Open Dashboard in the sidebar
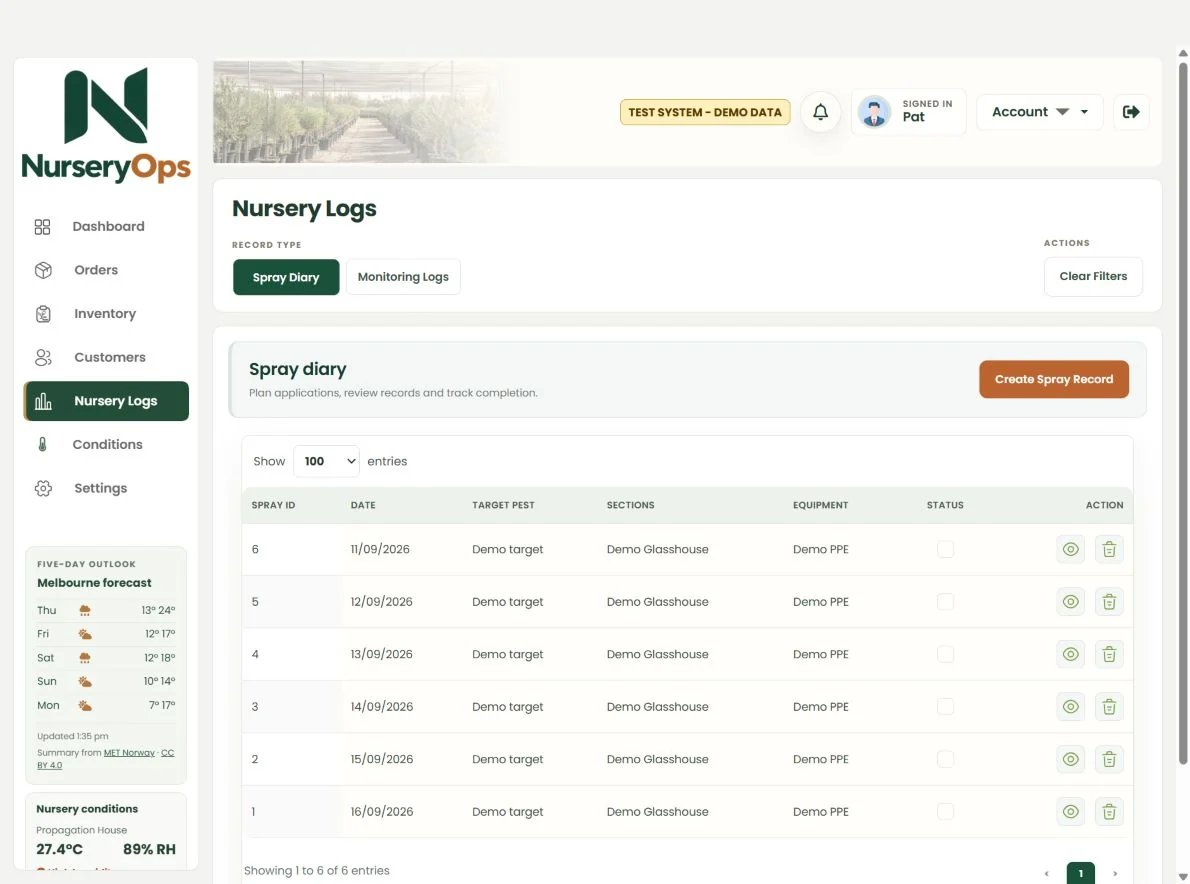This screenshot has height=884, width=1190. (x=106, y=226)
